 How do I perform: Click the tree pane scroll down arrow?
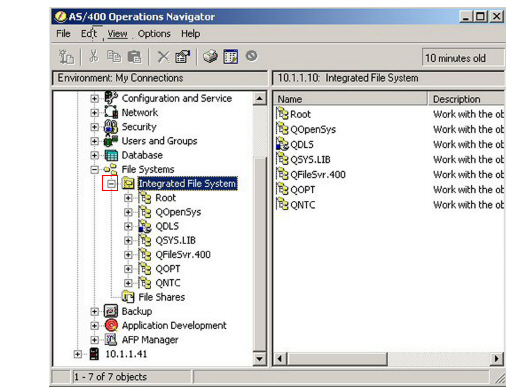[259, 359]
